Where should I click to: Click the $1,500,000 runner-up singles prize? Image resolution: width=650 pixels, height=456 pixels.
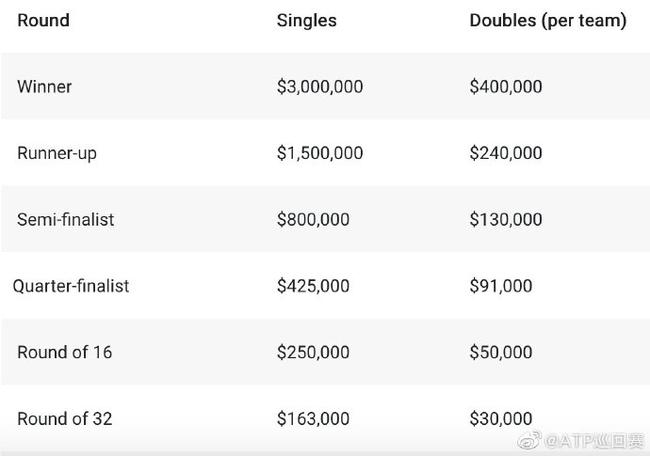(x=320, y=153)
